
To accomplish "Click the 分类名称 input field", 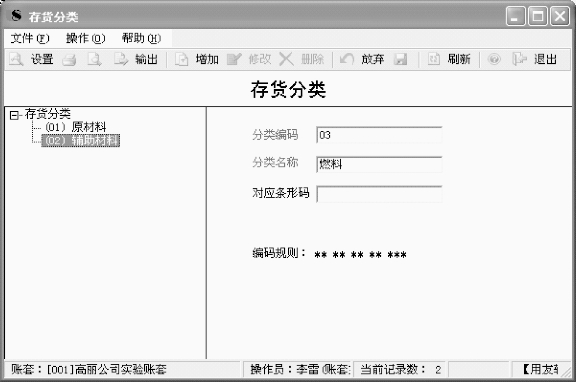I will click(x=379, y=165).
